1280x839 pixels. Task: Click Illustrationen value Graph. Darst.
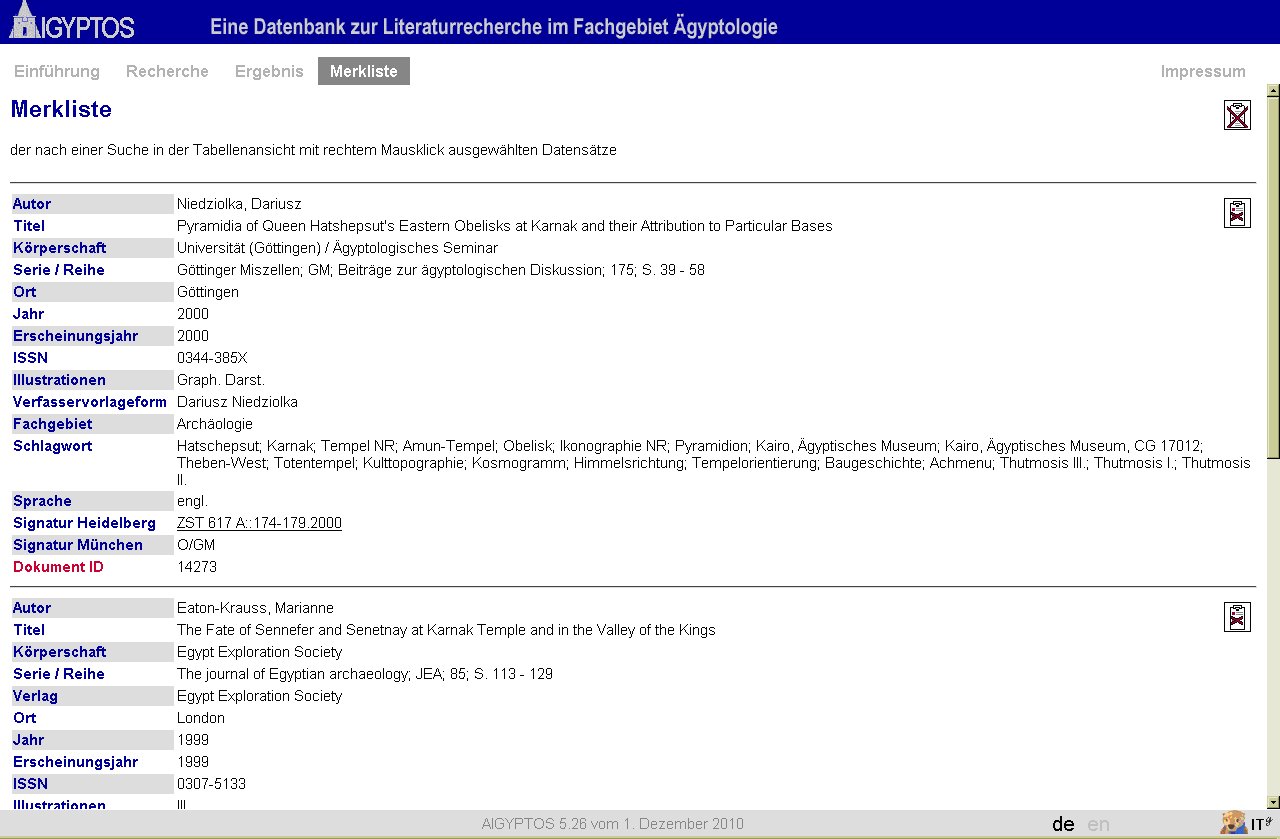point(221,380)
